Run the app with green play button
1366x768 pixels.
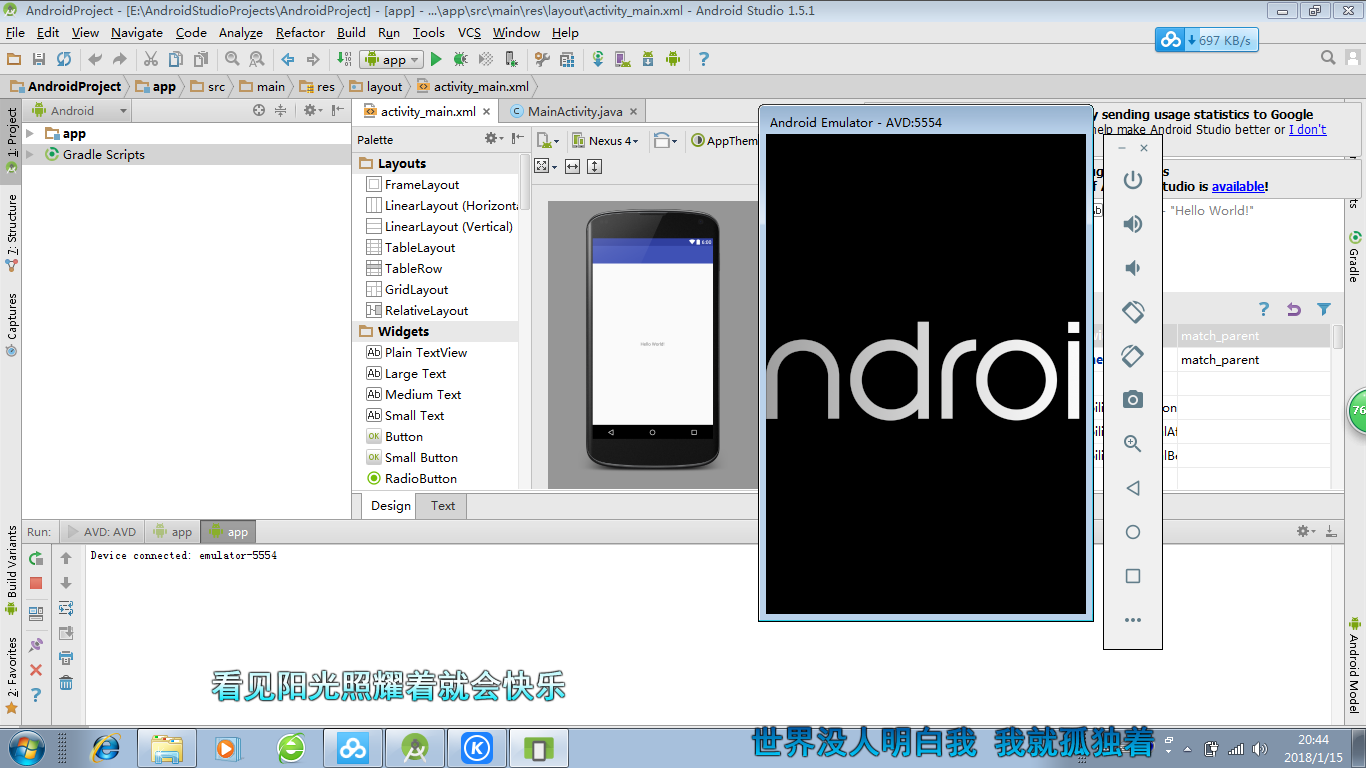[436, 59]
